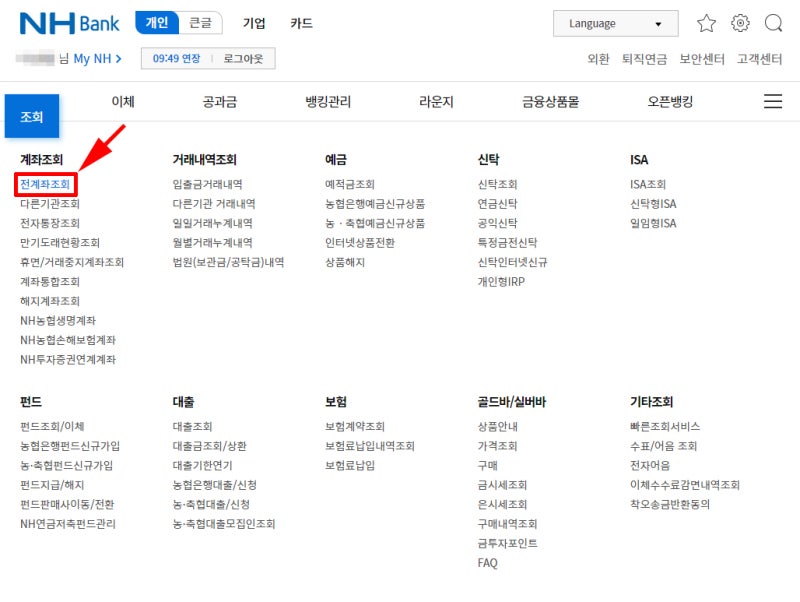The height and width of the screenshot is (602, 800).
Task: Open the 카드 card tab
Action: click(301, 23)
